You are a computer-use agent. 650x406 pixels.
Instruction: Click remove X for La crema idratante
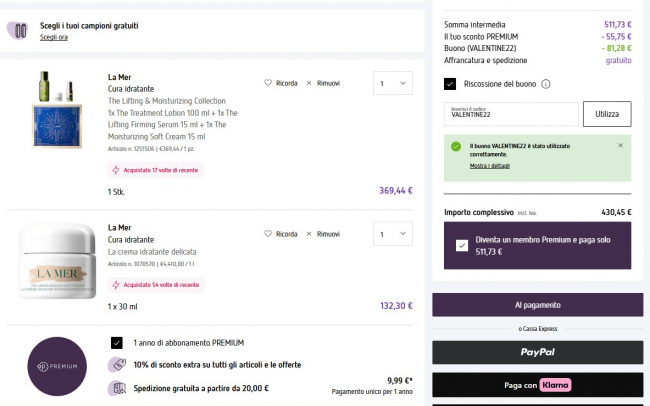click(308, 234)
